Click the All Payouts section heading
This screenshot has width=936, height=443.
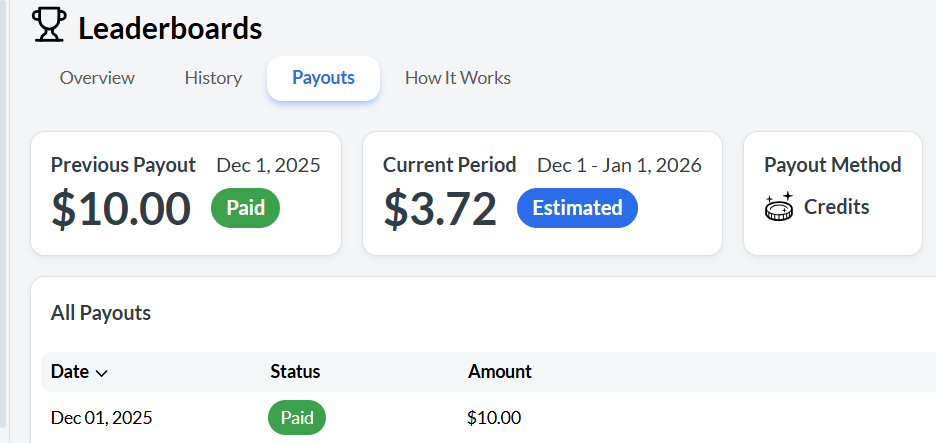click(101, 313)
